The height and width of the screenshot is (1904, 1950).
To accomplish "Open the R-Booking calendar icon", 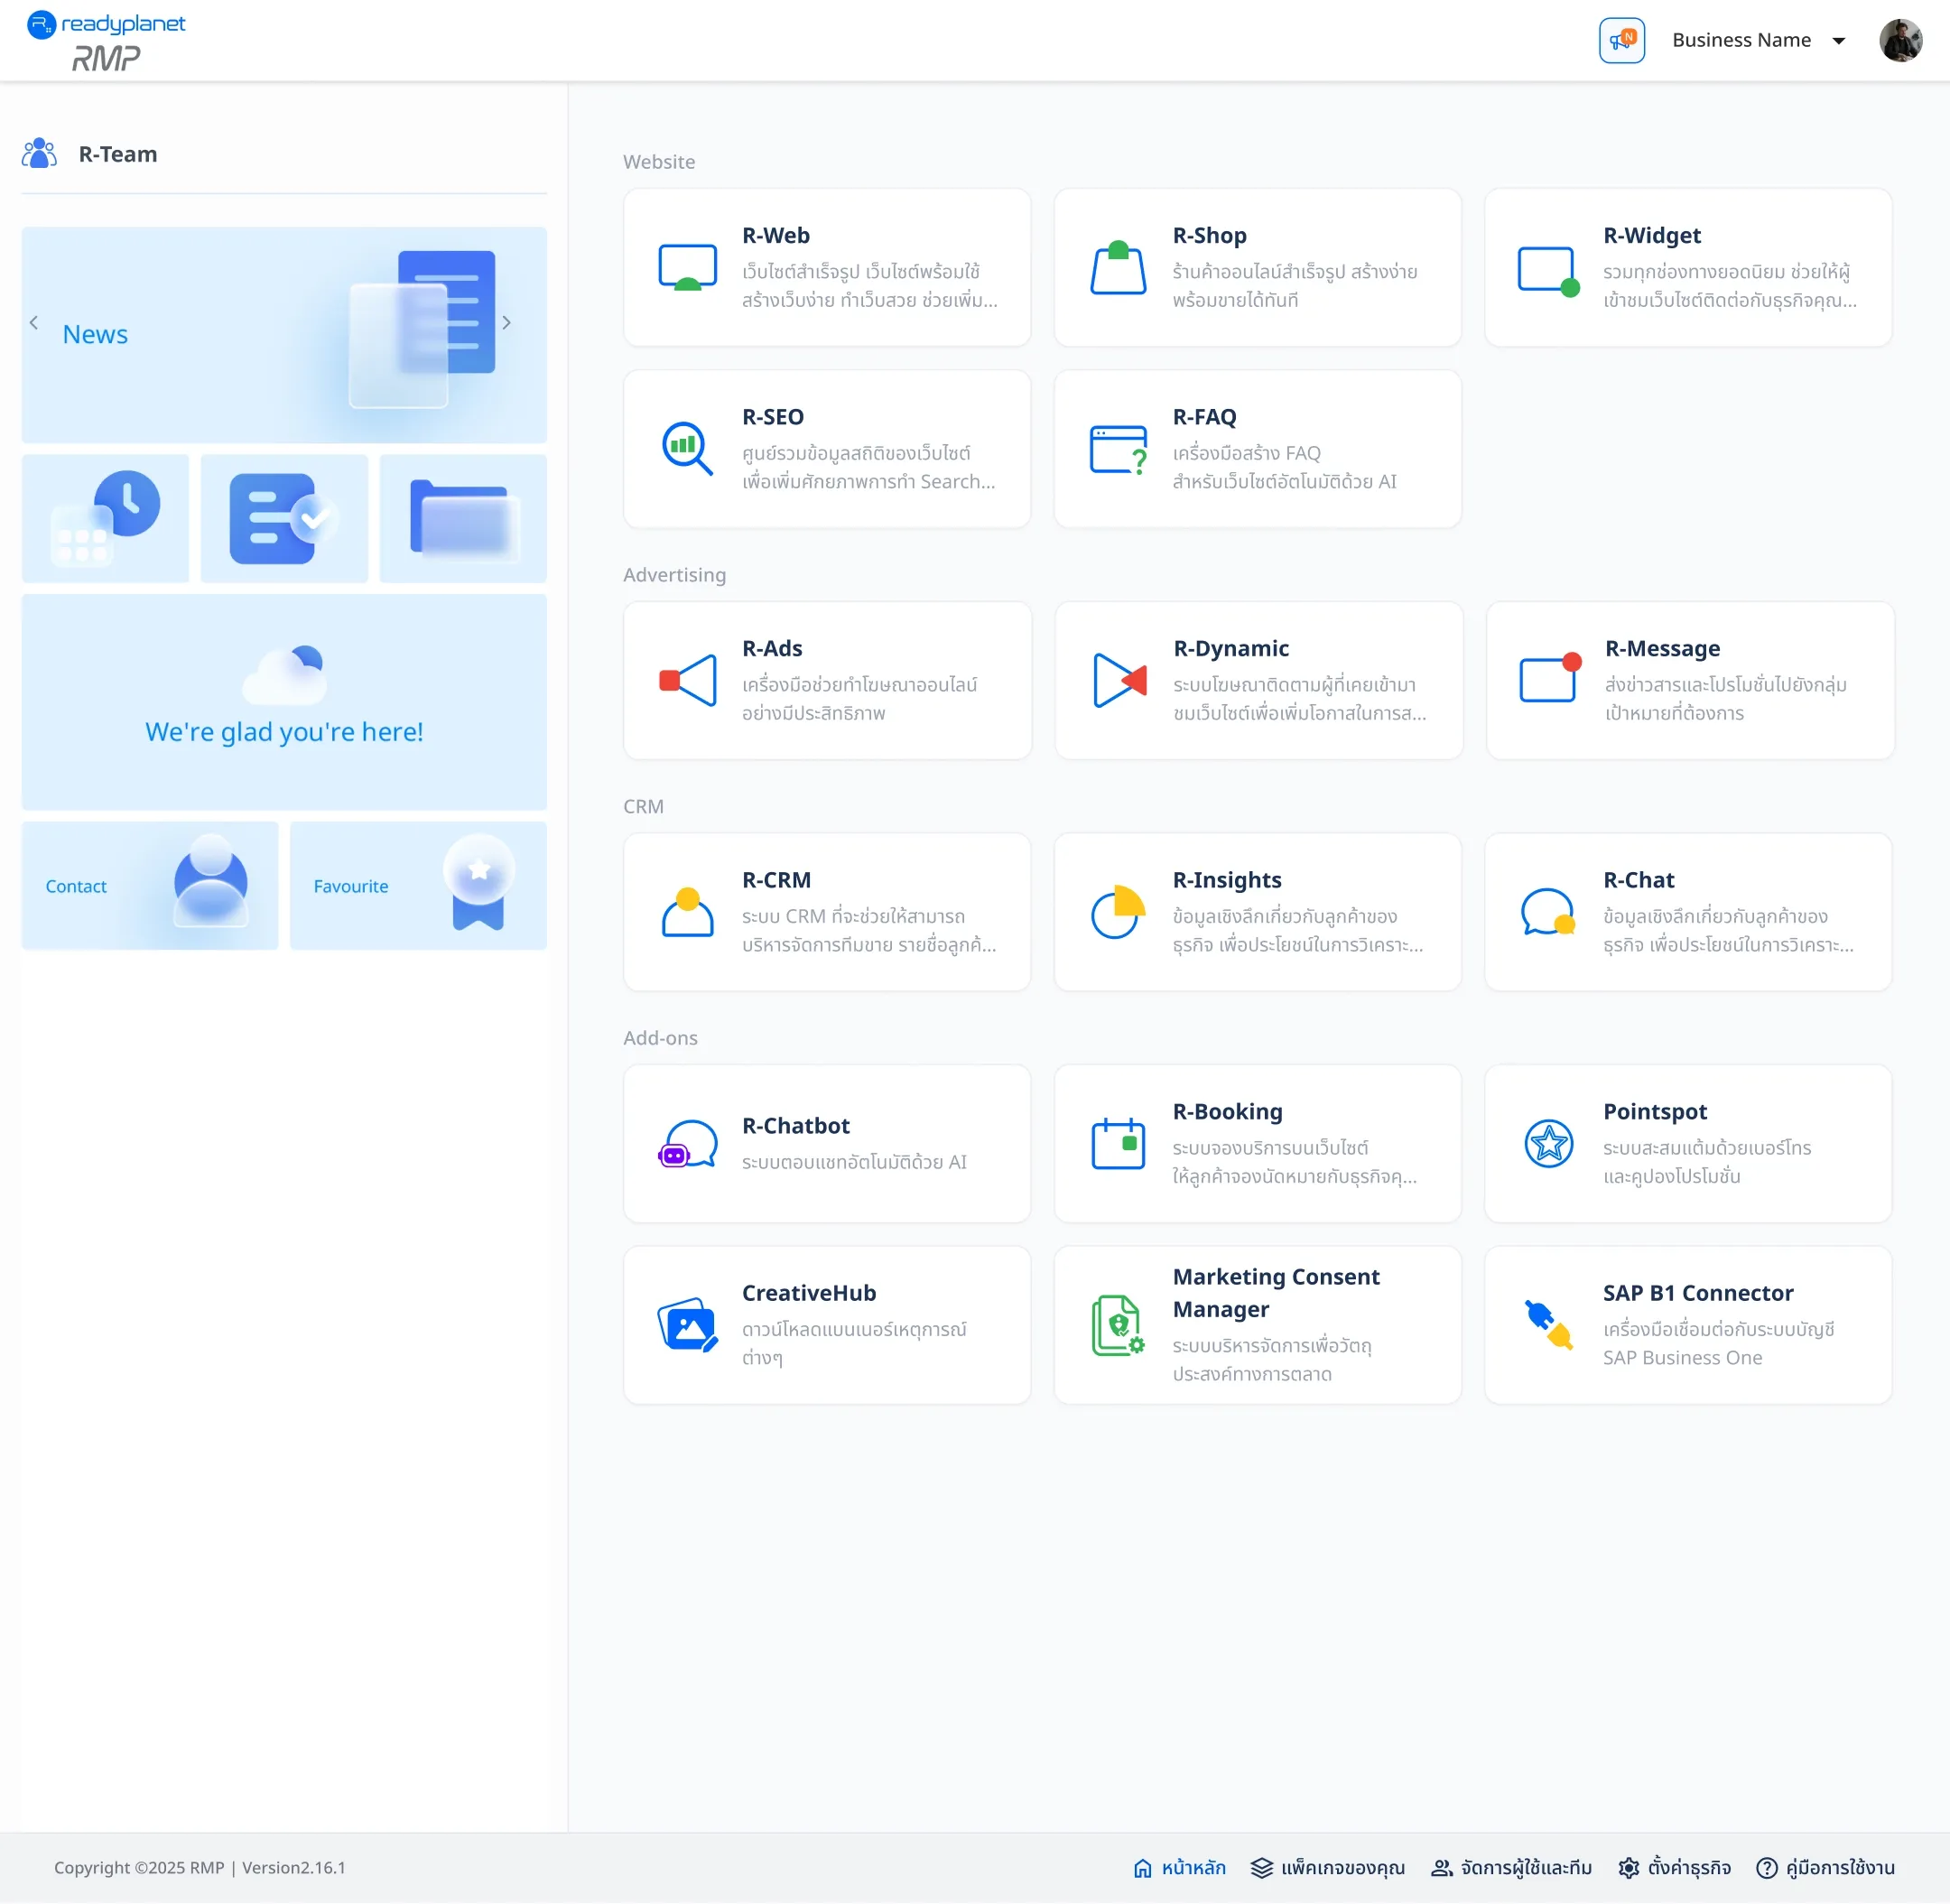I will [x=1117, y=1143].
